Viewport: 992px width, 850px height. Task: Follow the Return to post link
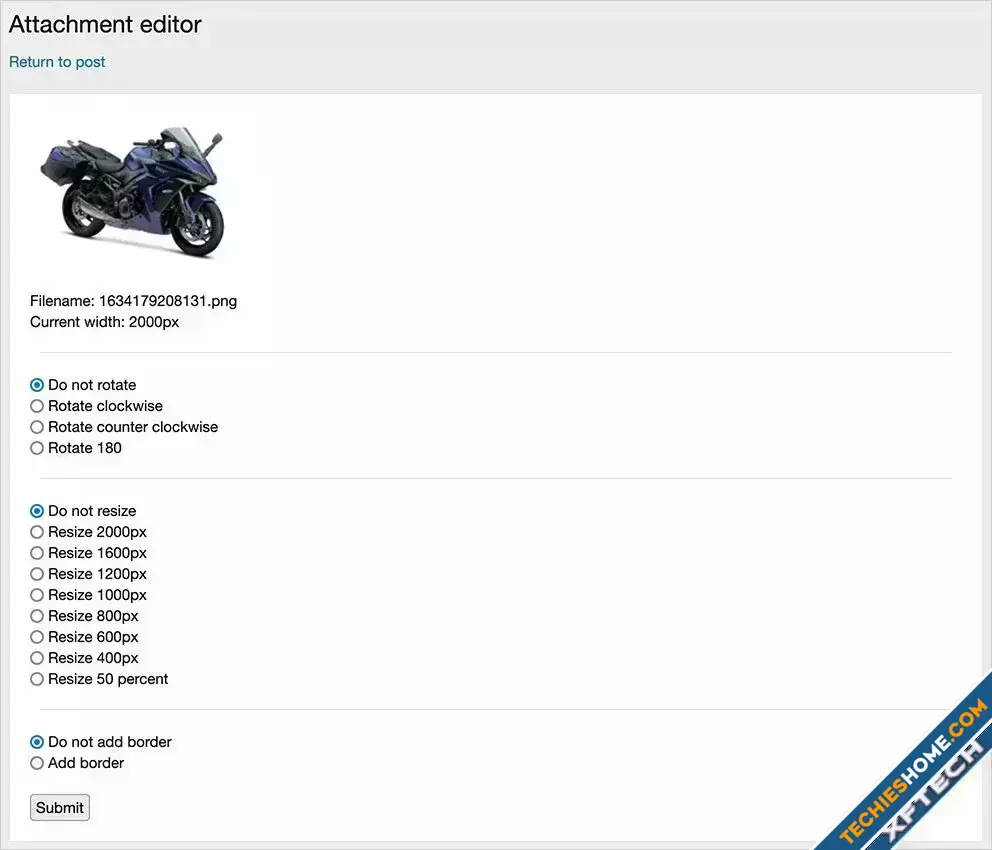(x=57, y=62)
